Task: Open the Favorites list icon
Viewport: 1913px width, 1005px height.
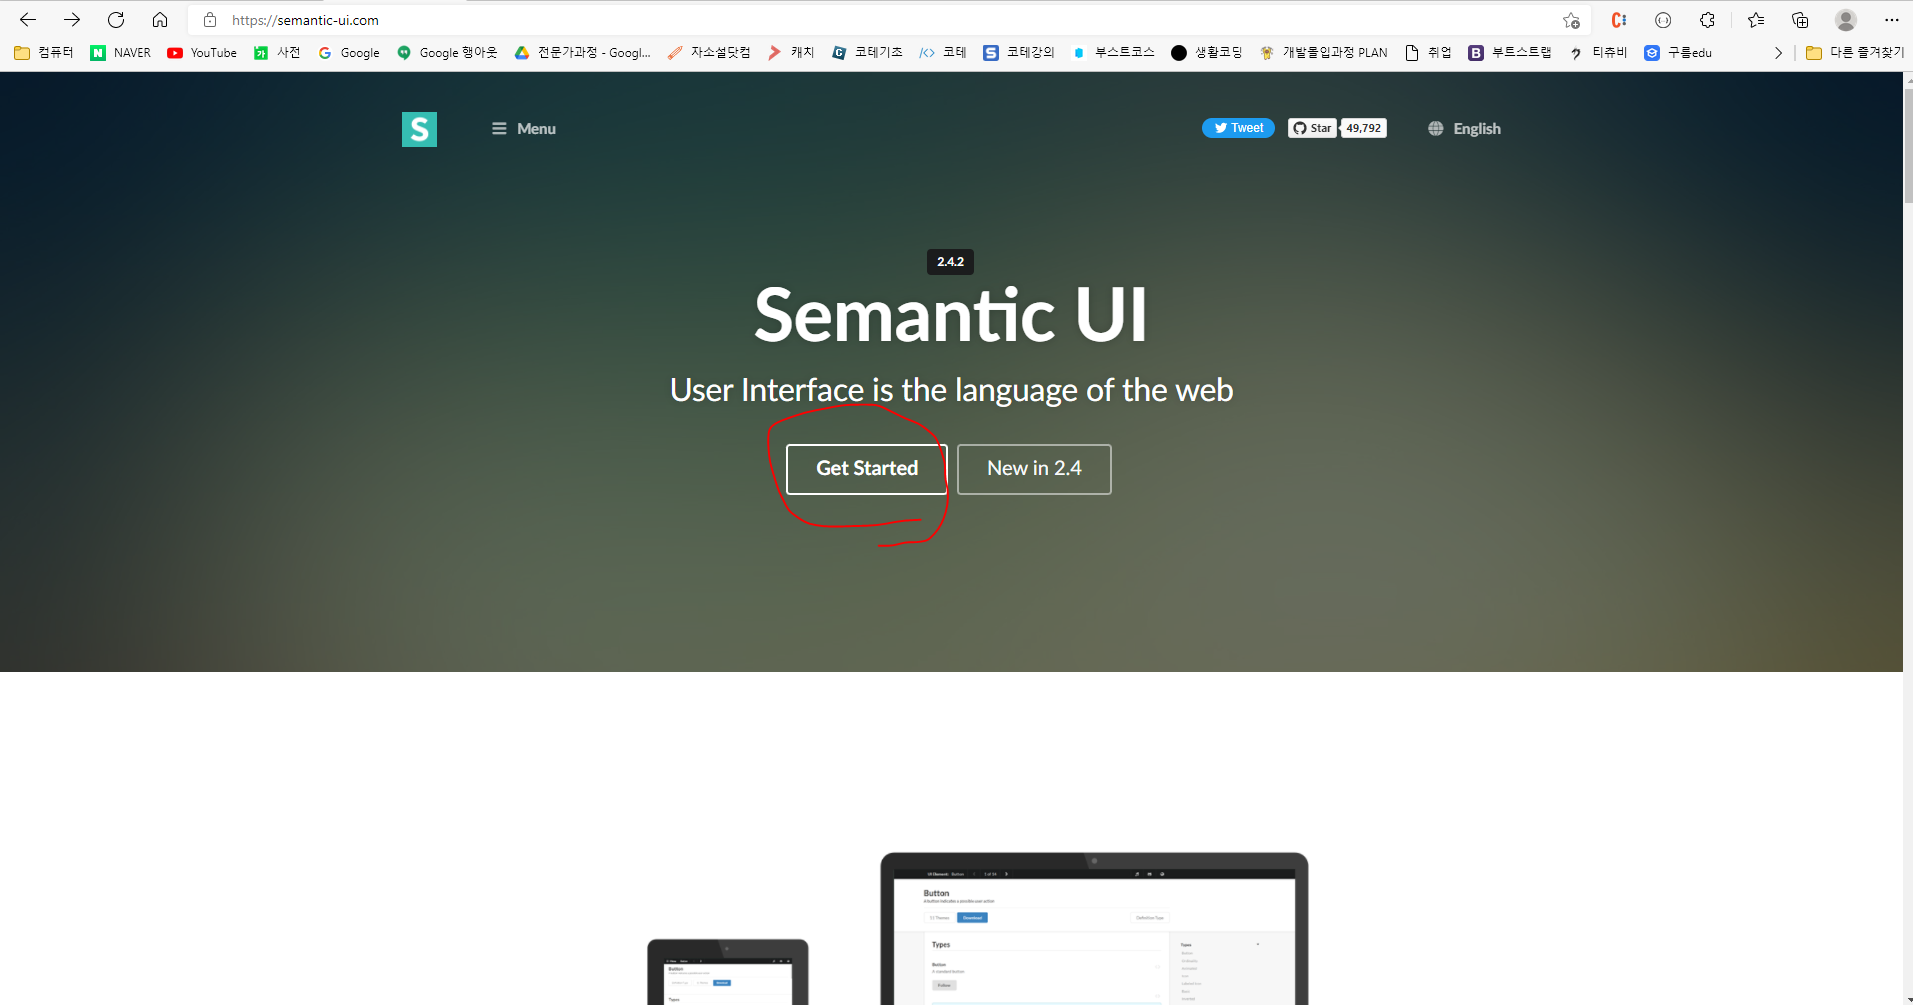Action: click(x=1756, y=20)
